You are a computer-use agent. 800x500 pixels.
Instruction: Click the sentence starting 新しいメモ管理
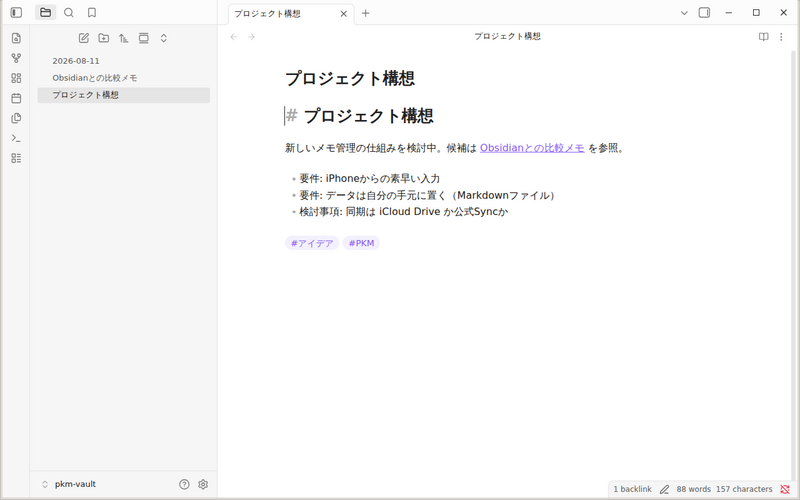455,148
